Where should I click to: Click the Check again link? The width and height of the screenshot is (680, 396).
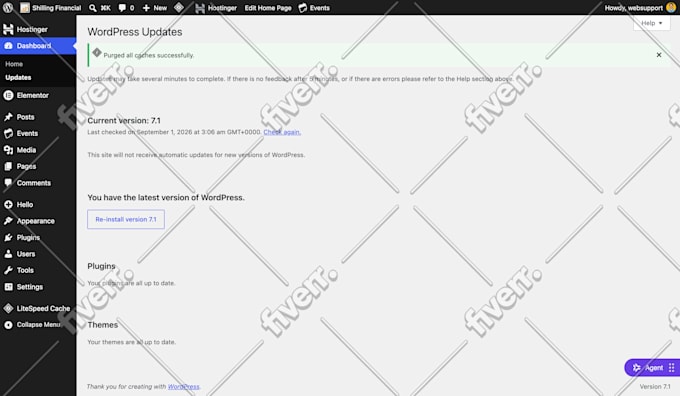[282, 132]
